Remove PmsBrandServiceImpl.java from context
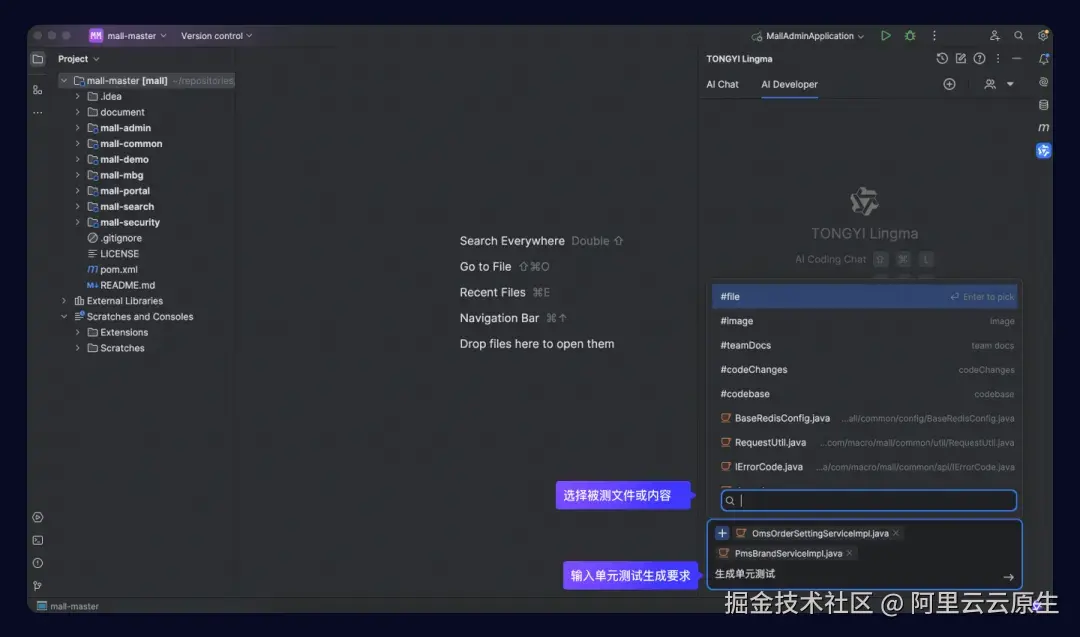 coord(850,553)
